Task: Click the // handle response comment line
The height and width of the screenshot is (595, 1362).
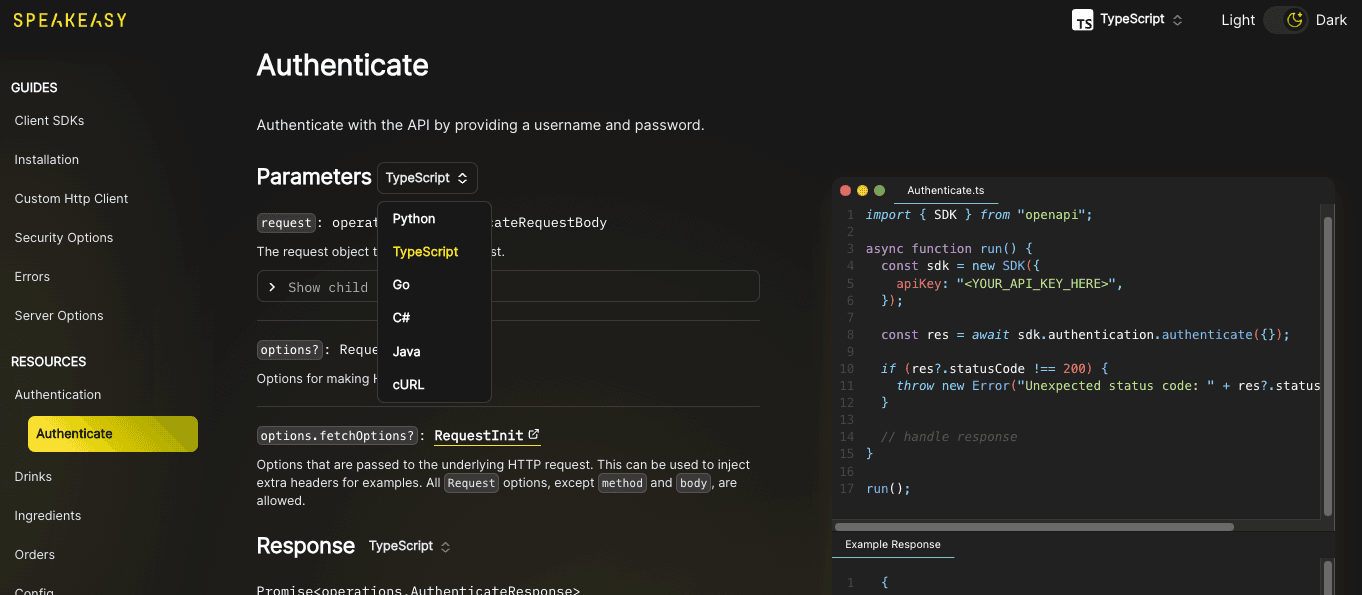Action: (949, 437)
